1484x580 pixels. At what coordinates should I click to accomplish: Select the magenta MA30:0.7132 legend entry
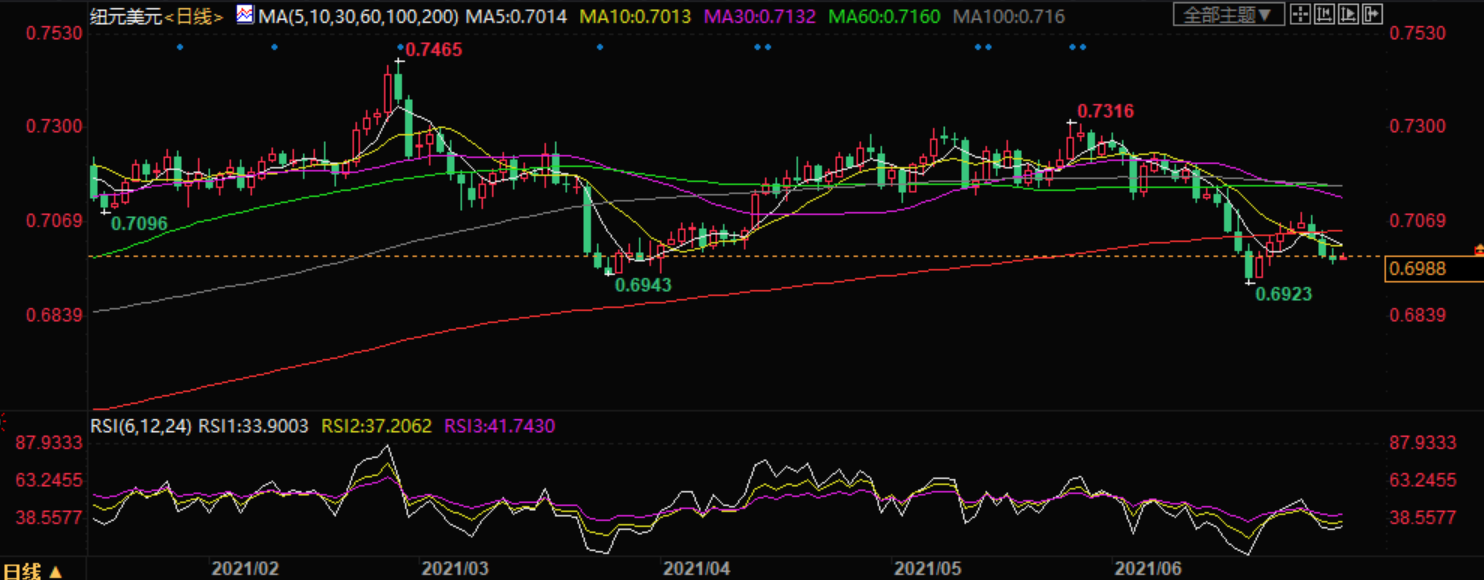click(x=761, y=17)
